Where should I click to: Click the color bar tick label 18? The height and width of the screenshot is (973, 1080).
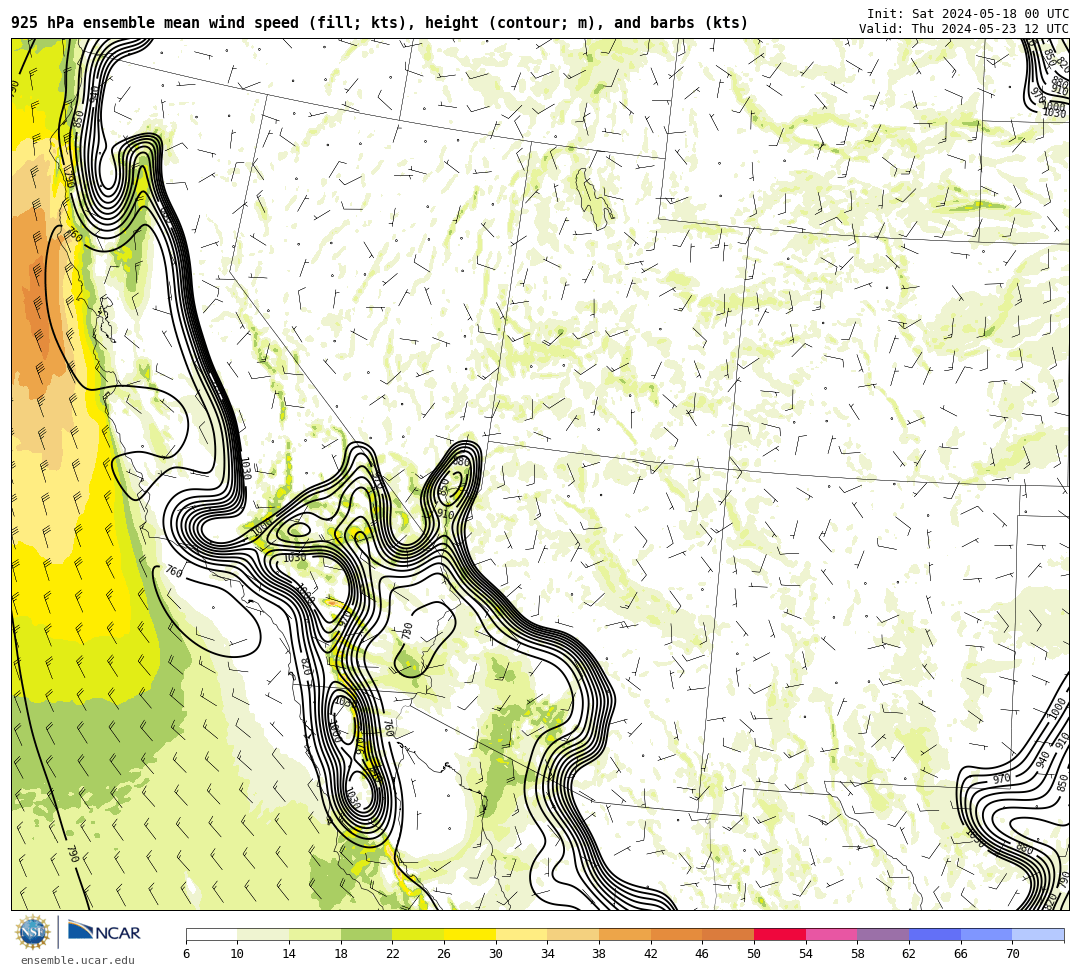[340, 954]
